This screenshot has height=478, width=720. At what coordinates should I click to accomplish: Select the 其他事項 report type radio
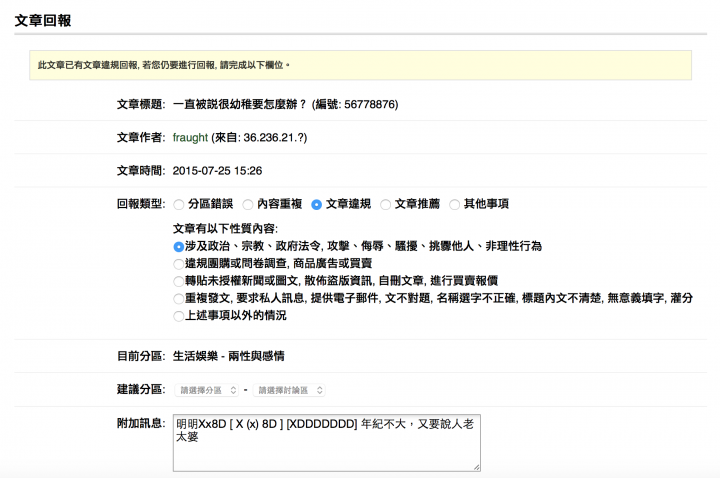click(454, 204)
